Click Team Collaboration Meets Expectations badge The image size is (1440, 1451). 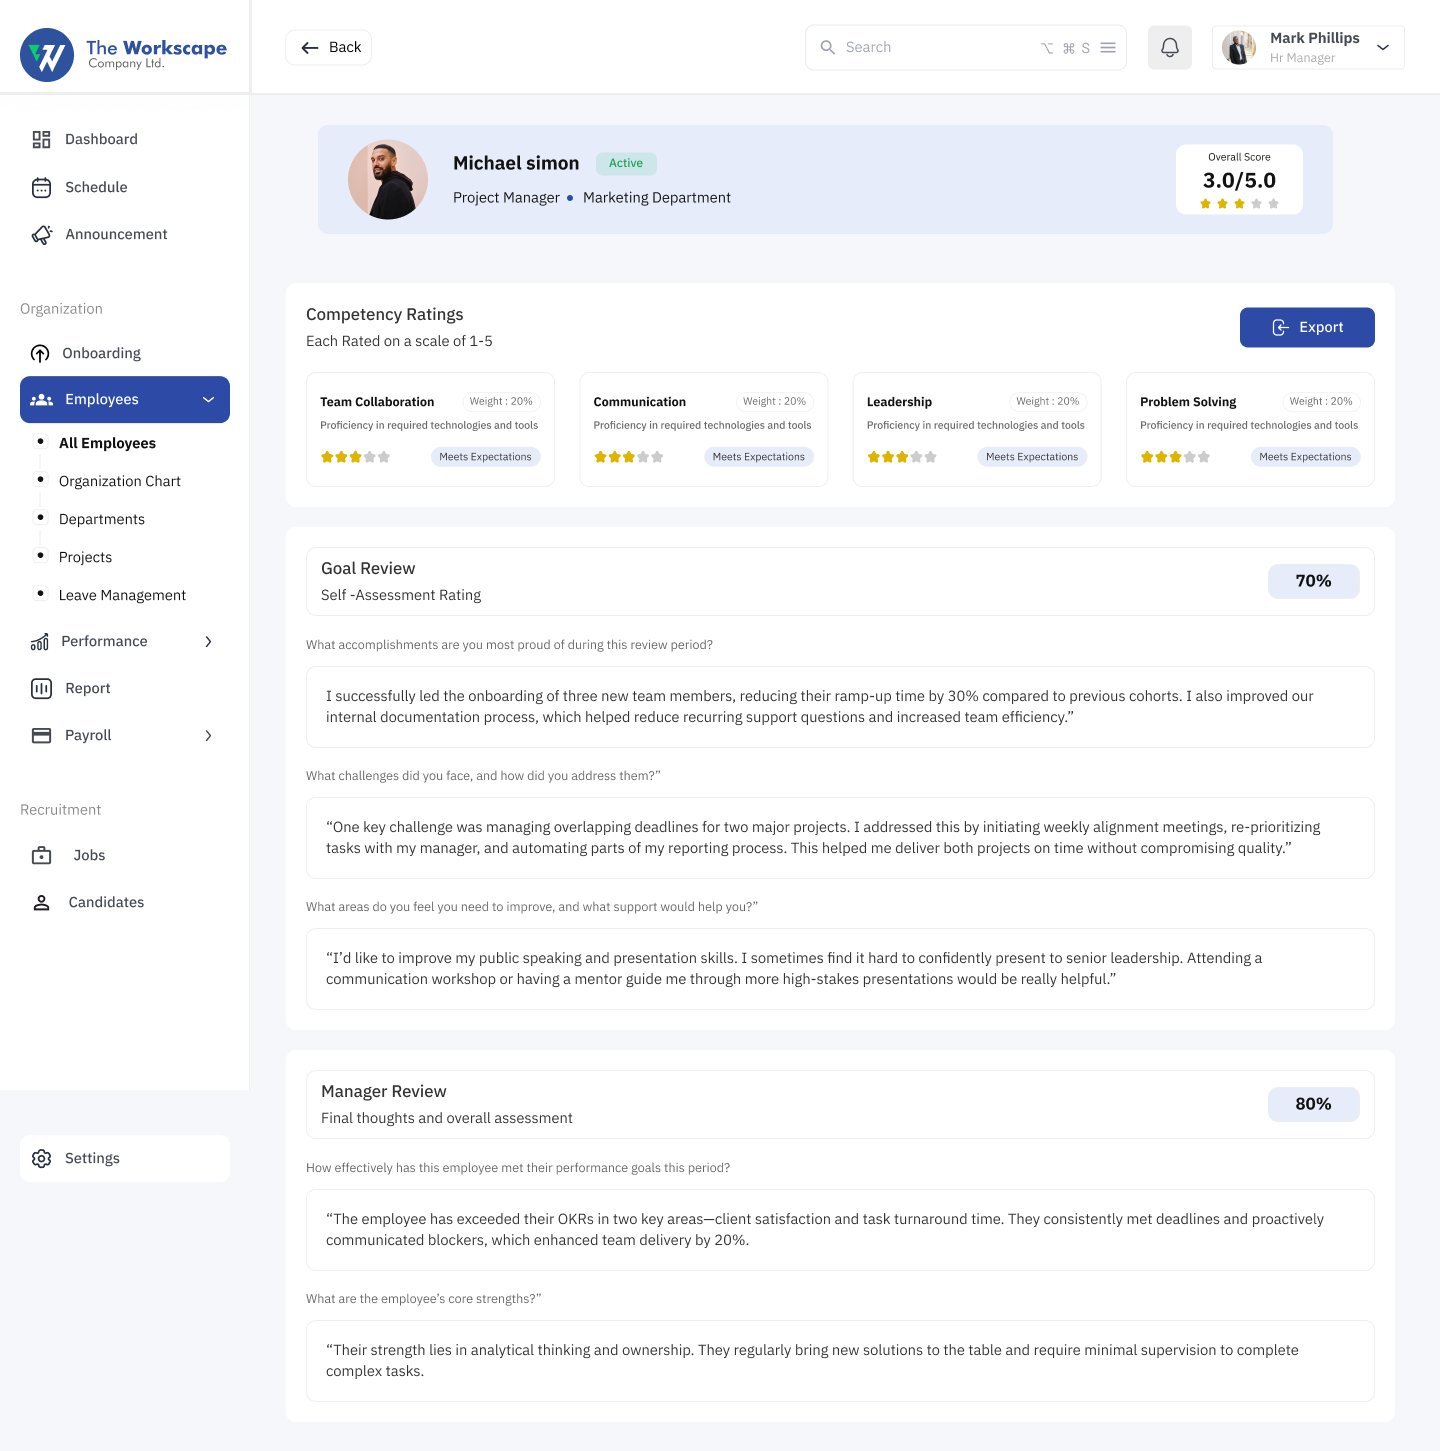point(485,457)
